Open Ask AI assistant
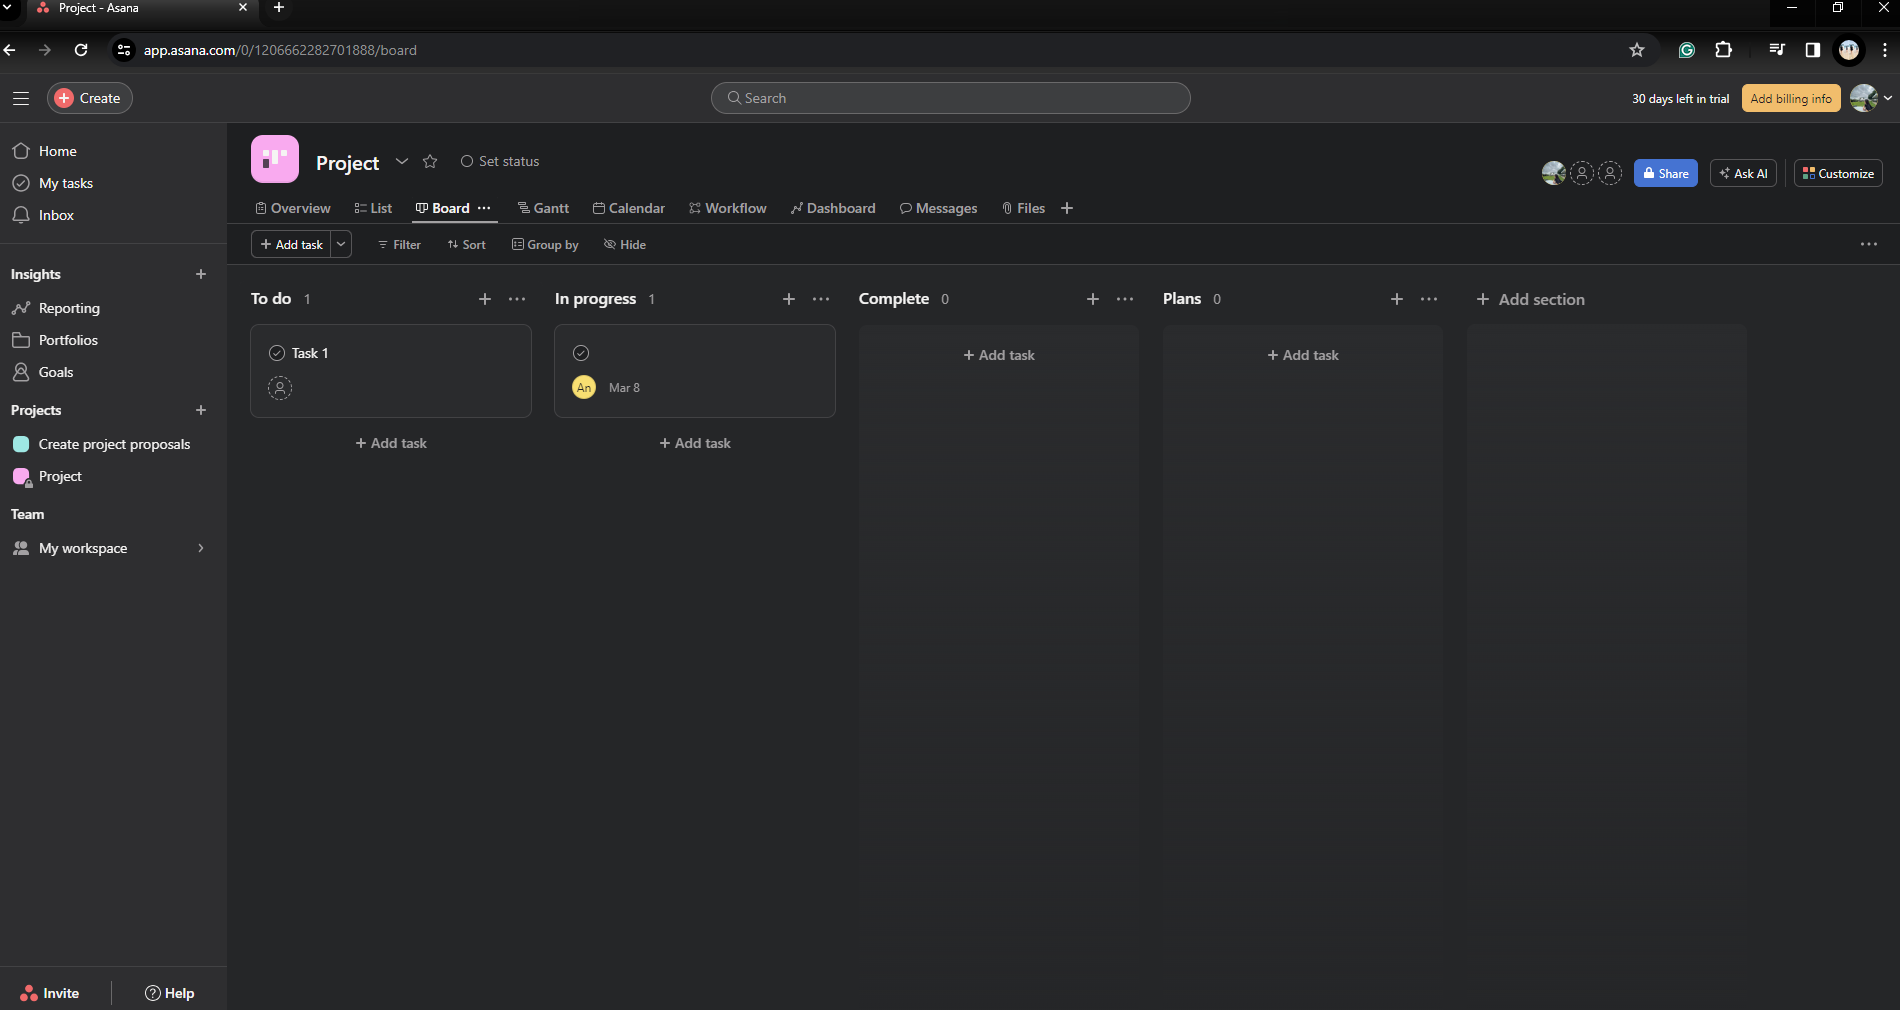1900x1010 pixels. 1743,173
